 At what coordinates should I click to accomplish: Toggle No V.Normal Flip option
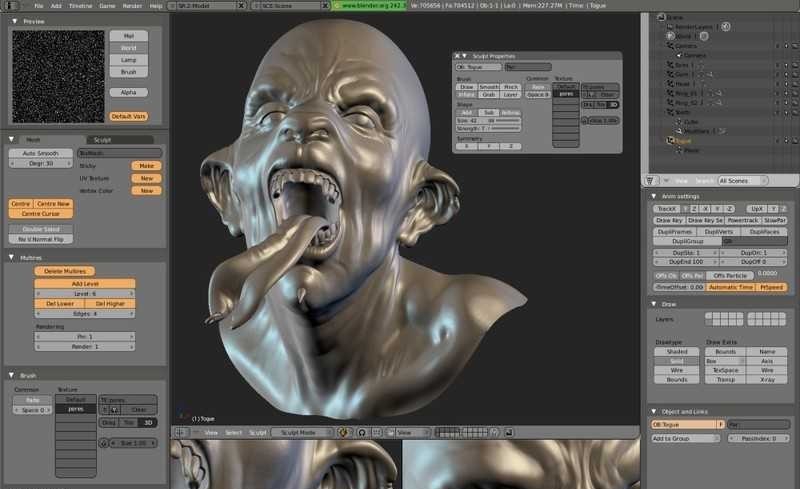pyautogui.click(x=41, y=239)
